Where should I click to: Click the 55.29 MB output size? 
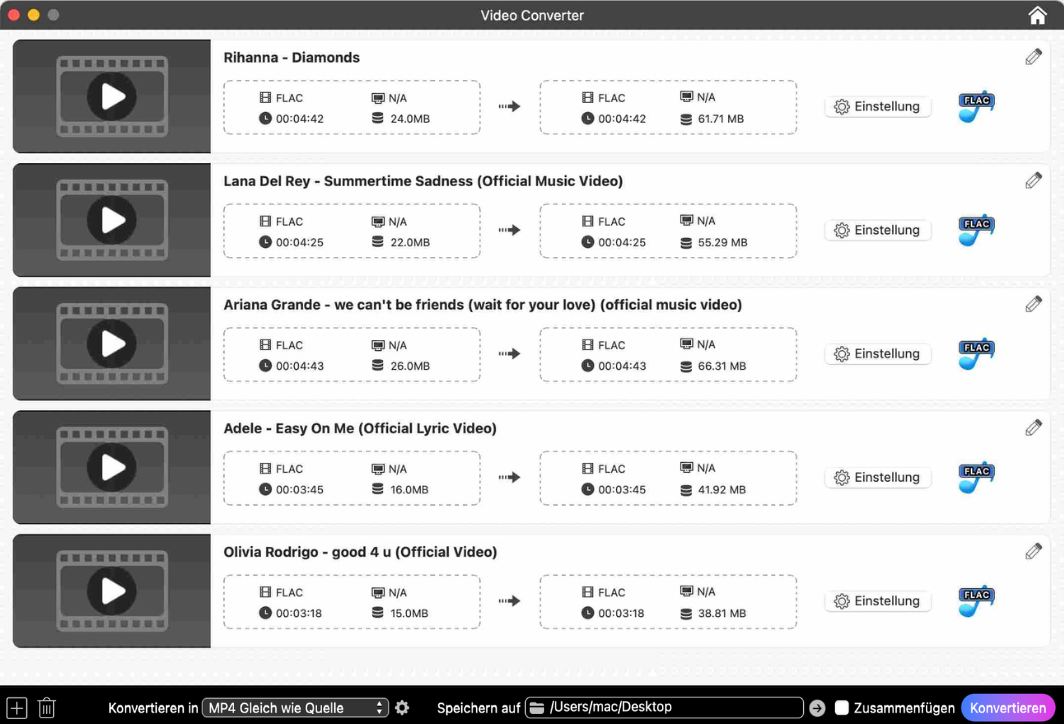pos(723,242)
